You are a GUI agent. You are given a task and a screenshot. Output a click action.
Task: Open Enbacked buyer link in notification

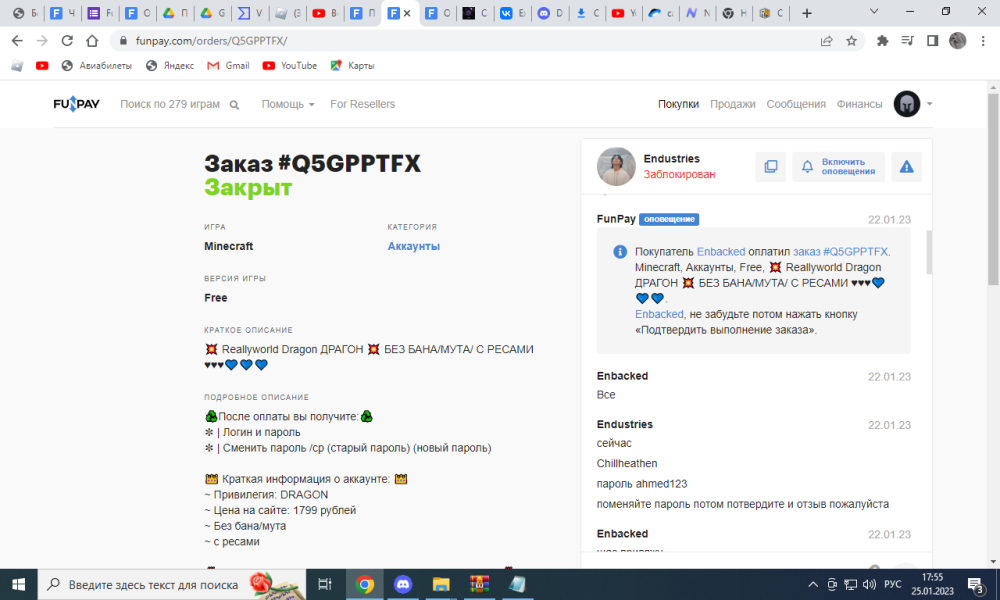coord(721,252)
